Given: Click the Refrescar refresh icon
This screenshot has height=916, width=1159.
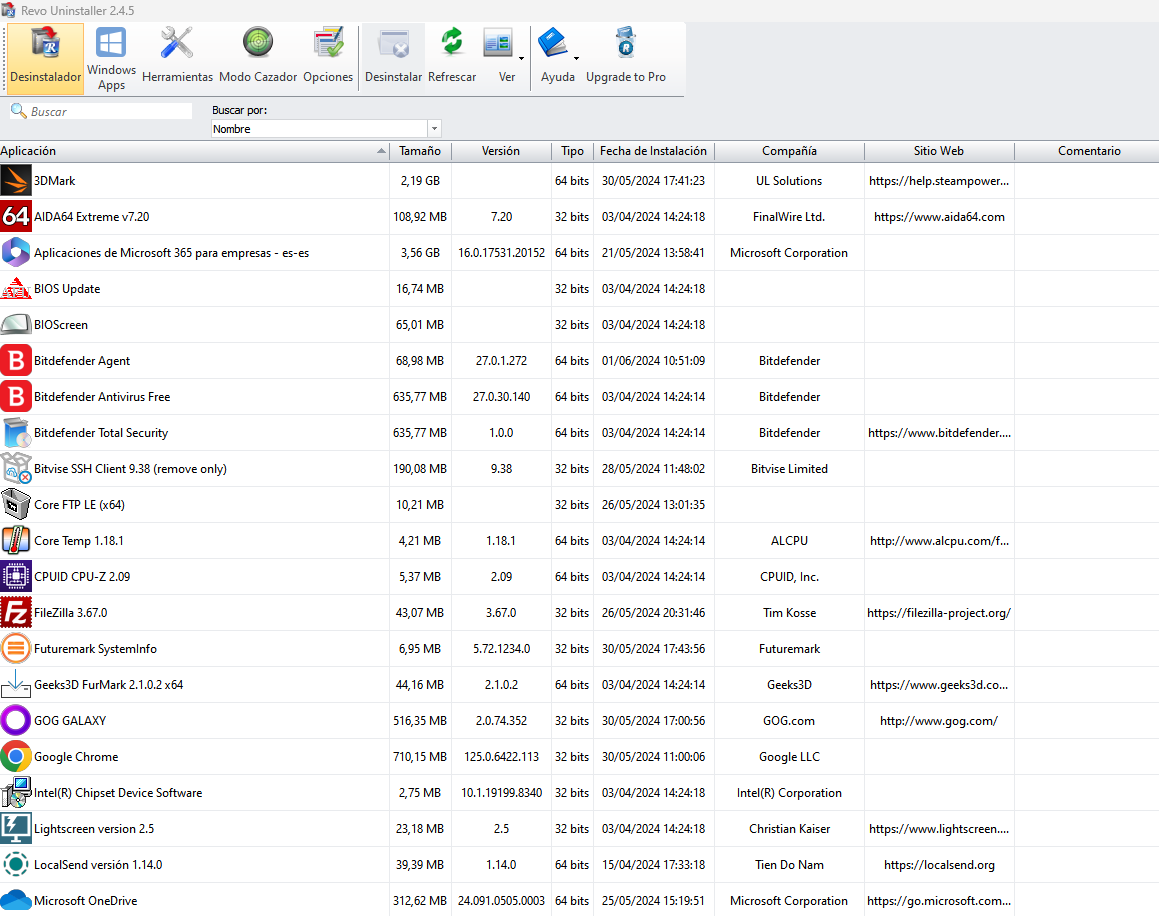Looking at the screenshot, I should (x=452, y=42).
